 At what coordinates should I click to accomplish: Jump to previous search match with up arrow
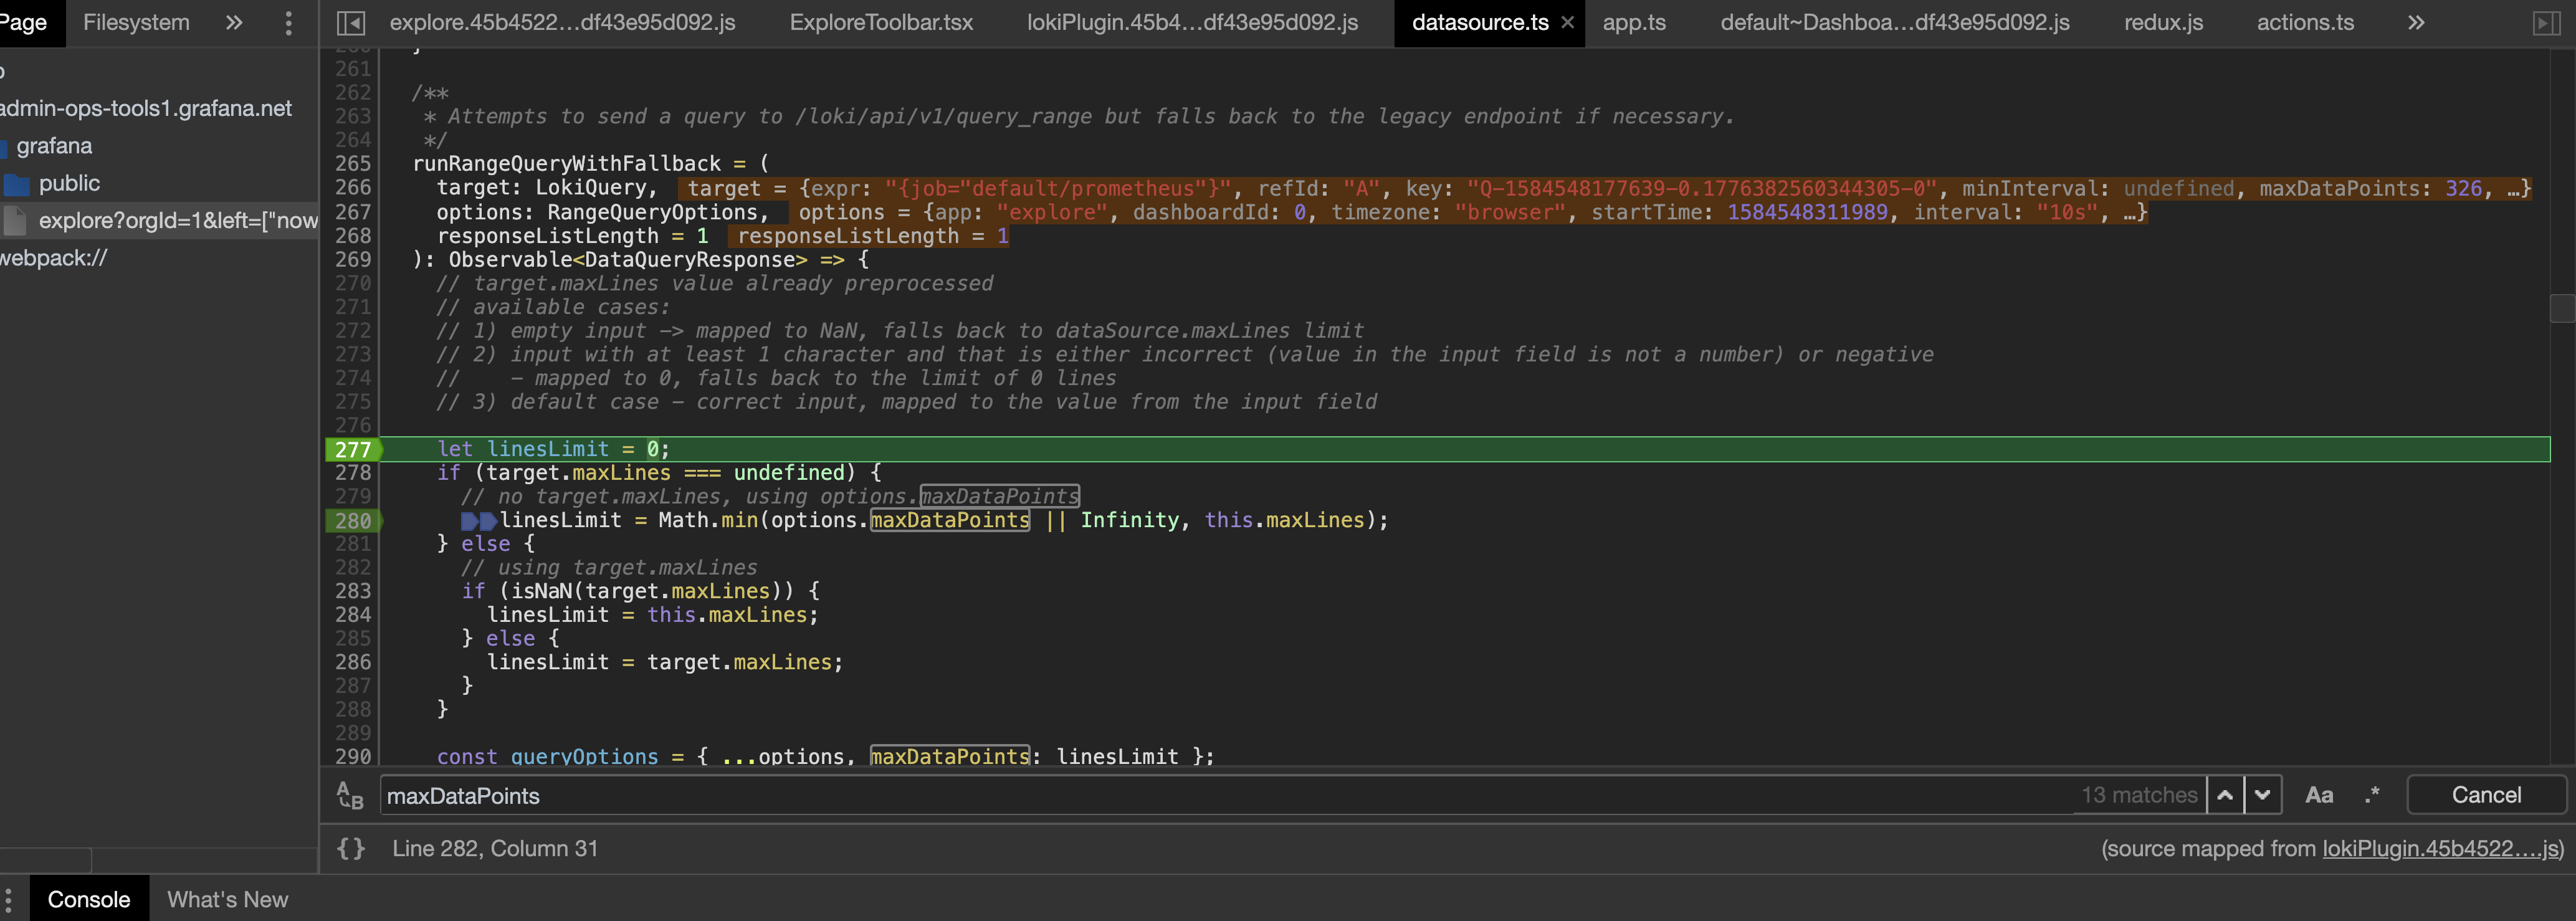tap(2224, 794)
